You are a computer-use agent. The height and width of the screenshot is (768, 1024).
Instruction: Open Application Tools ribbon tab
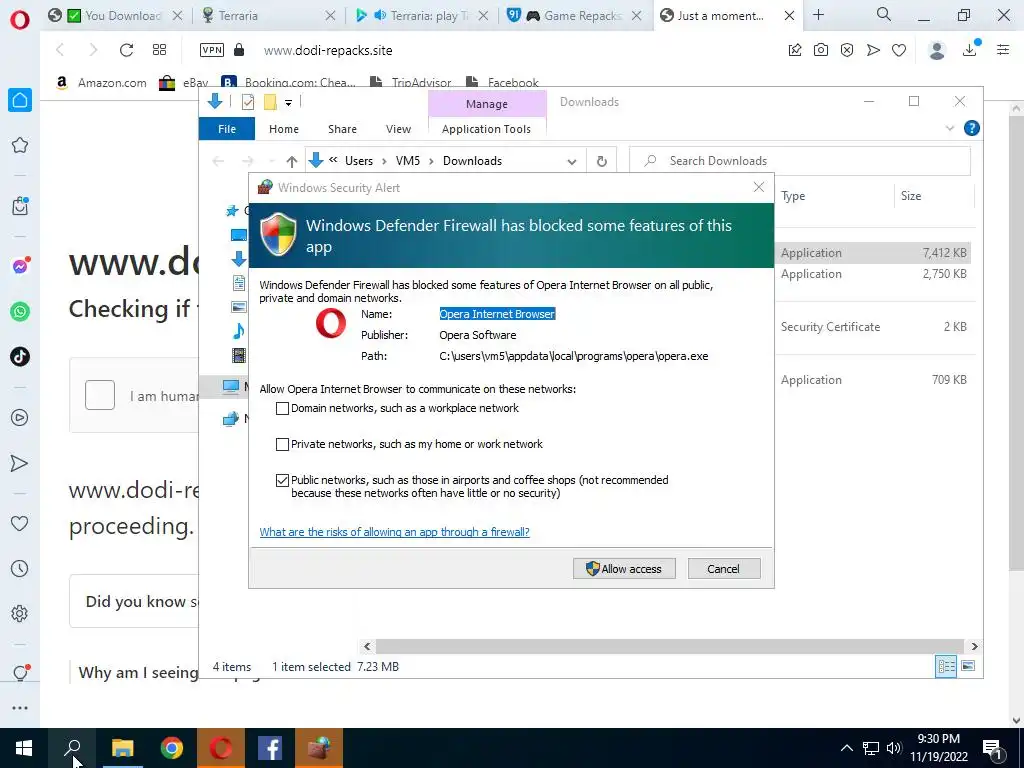487,129
